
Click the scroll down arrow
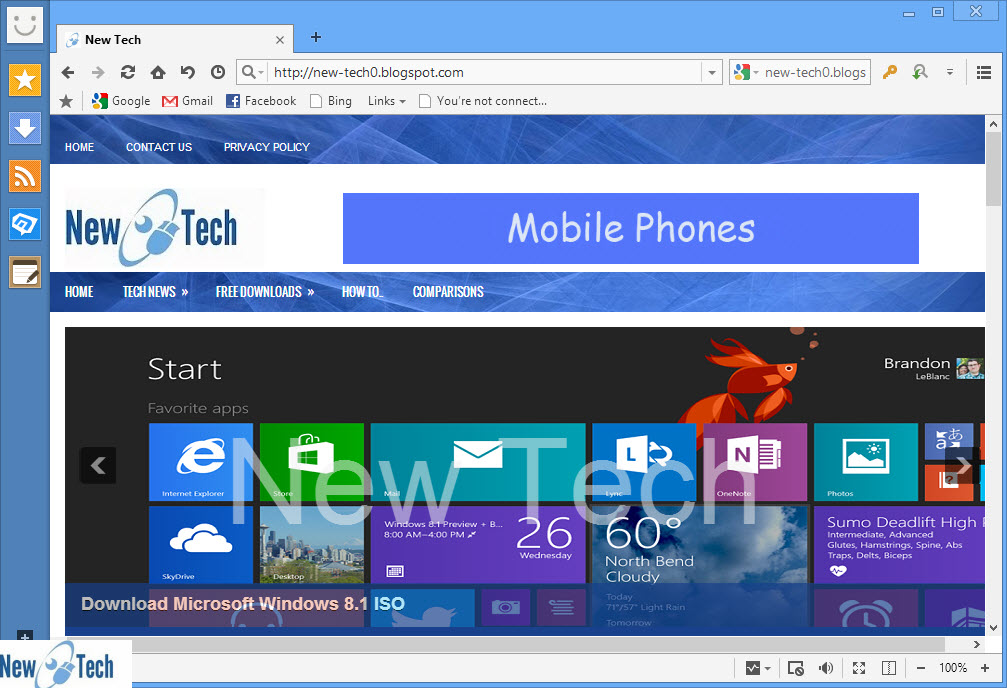[x=993, y=628]
